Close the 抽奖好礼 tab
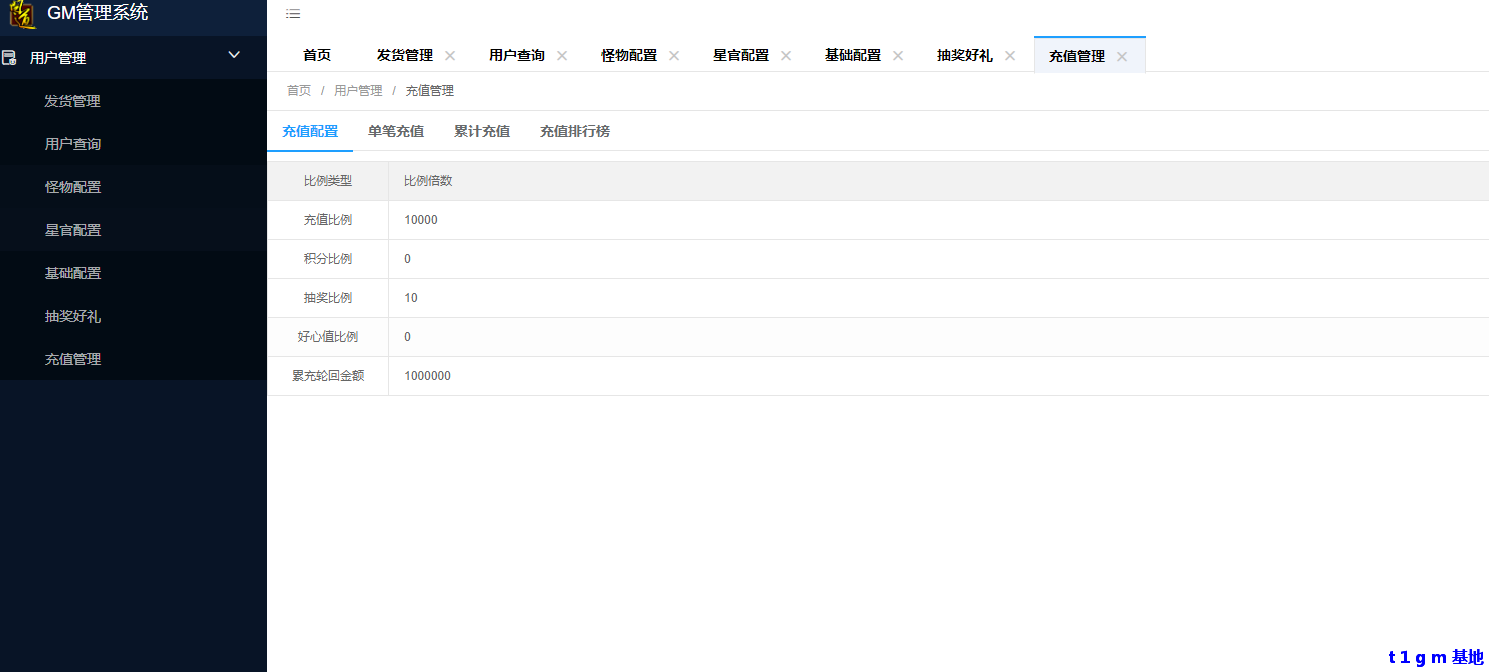This screenshot has height=672, width=1489. pyautogui.click(x=1010, y=56)
